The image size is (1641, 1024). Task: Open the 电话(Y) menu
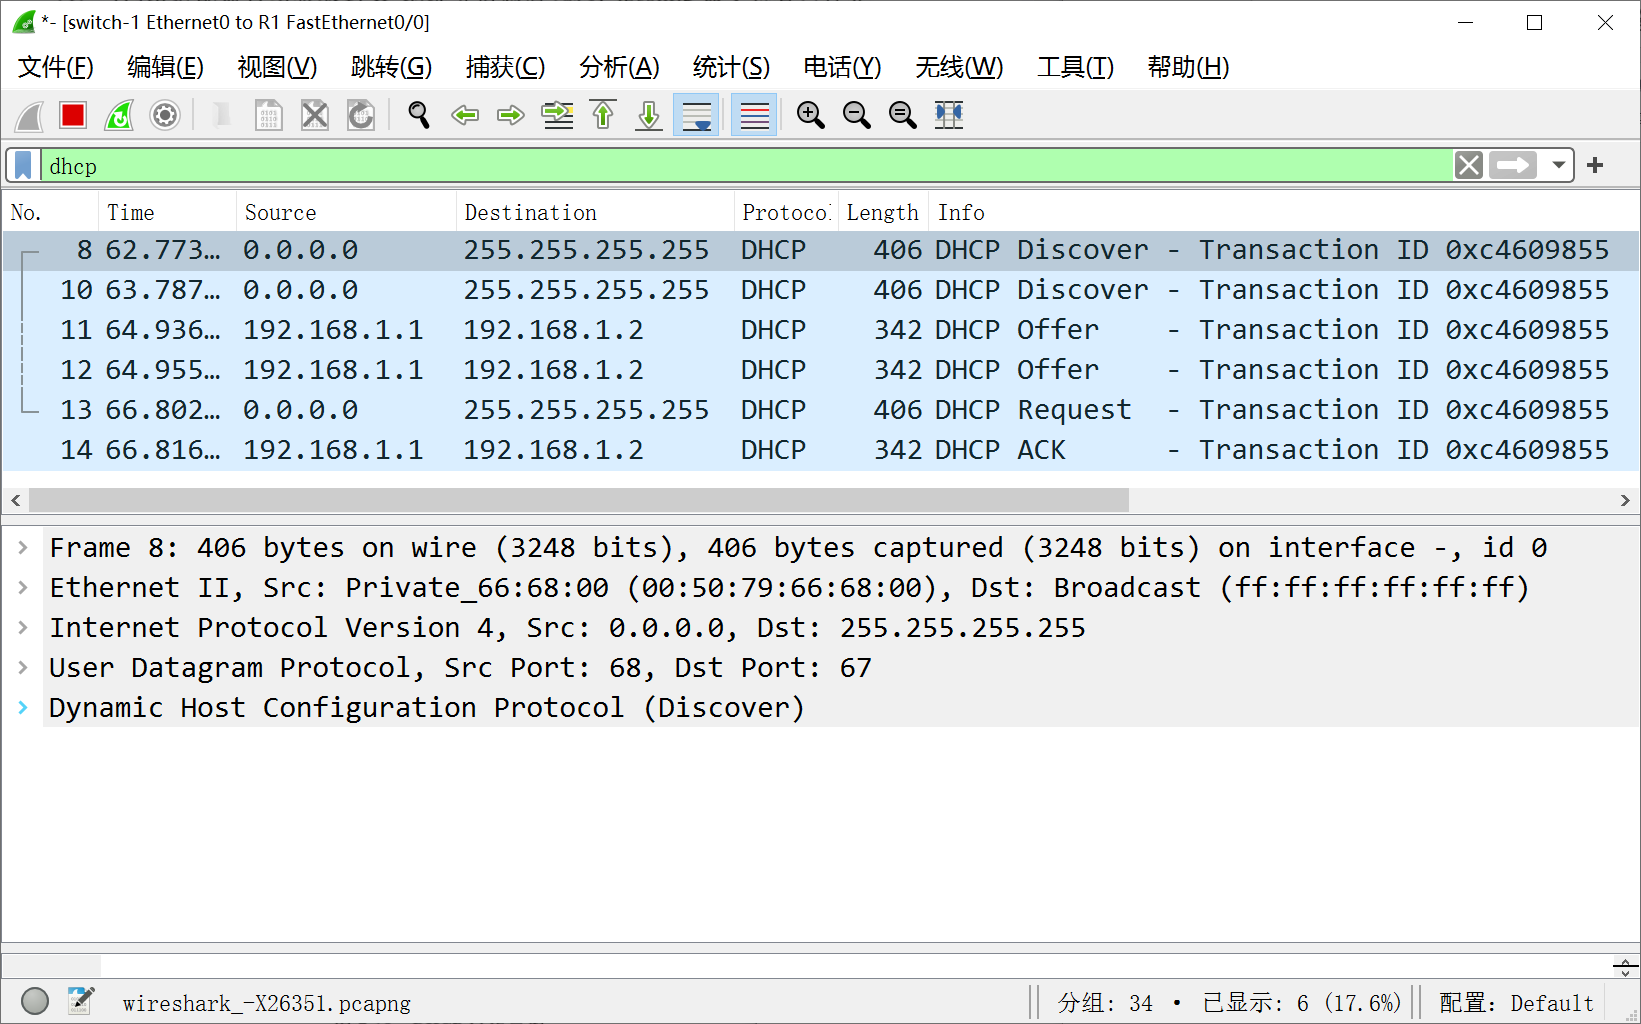(x=842, y=67)
